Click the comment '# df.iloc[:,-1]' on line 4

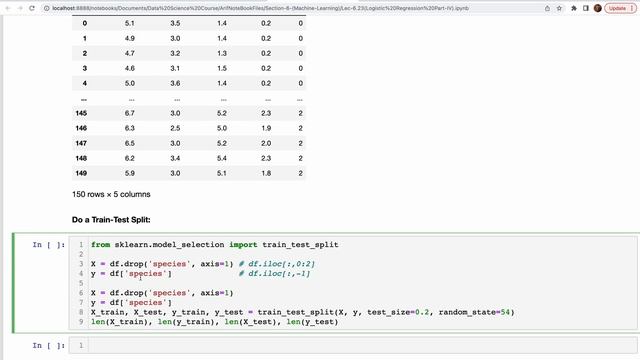coord(274,274)
